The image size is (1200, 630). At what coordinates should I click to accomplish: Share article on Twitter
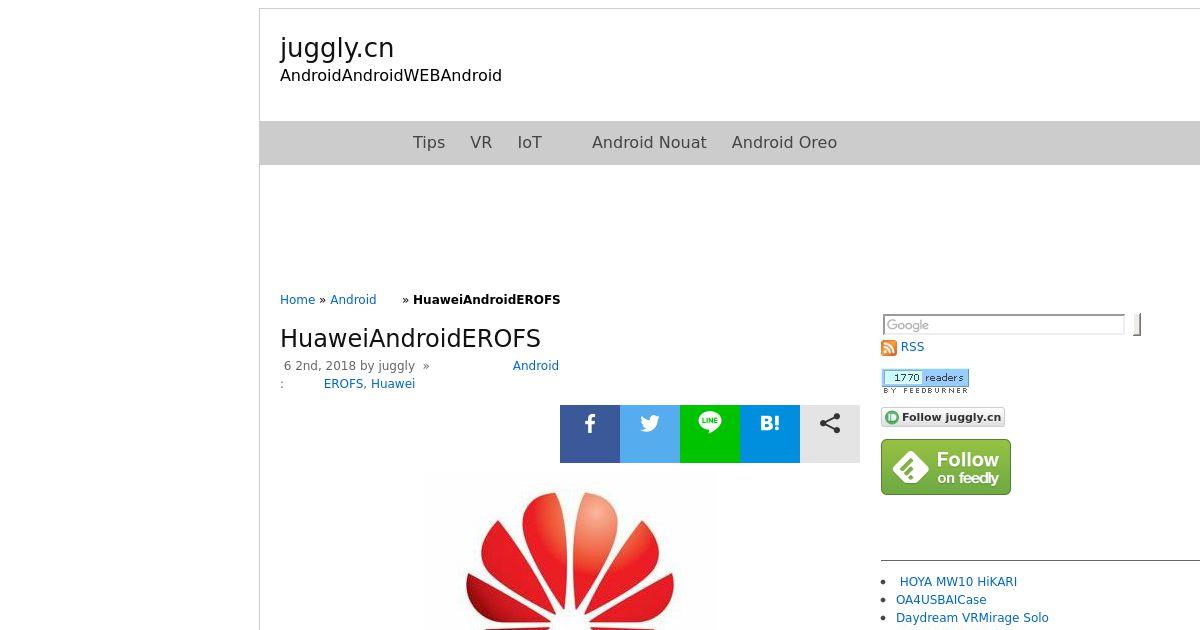[650, 434]
